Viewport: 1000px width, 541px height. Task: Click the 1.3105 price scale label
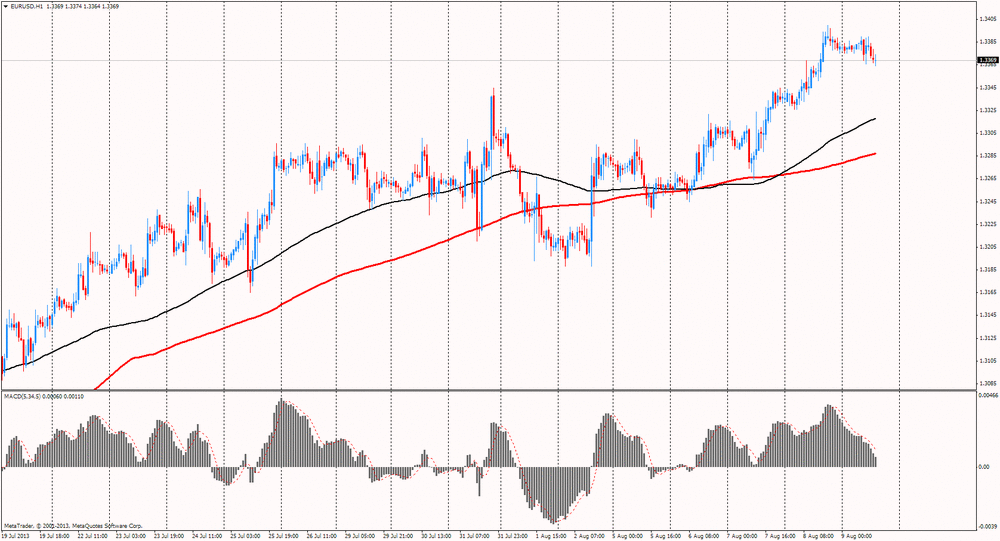987,361
